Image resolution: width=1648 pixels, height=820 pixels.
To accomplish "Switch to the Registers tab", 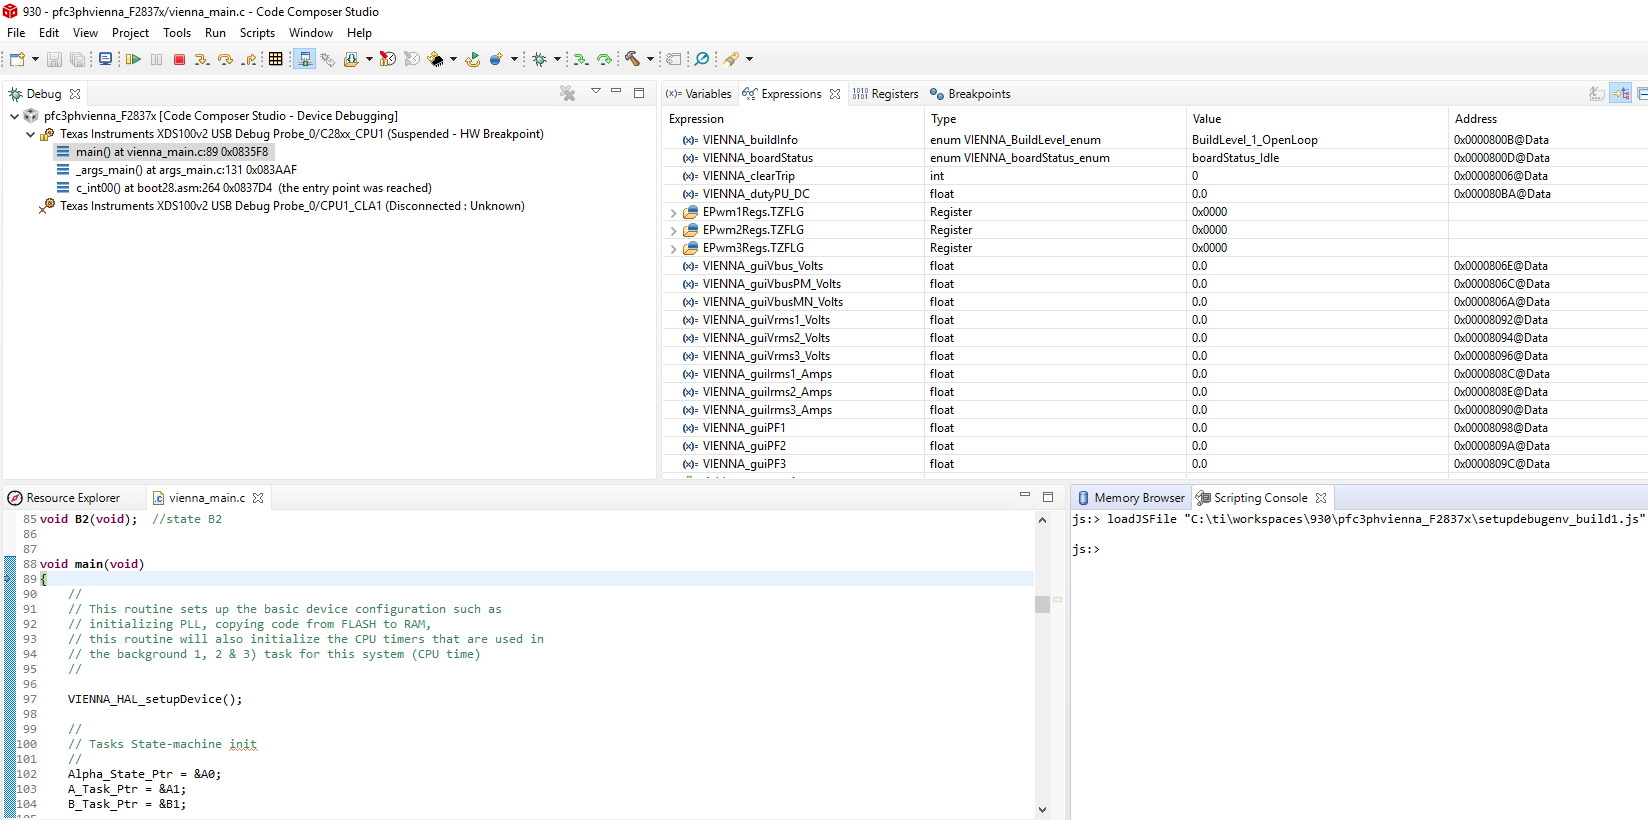I will (x=886, y=94).
